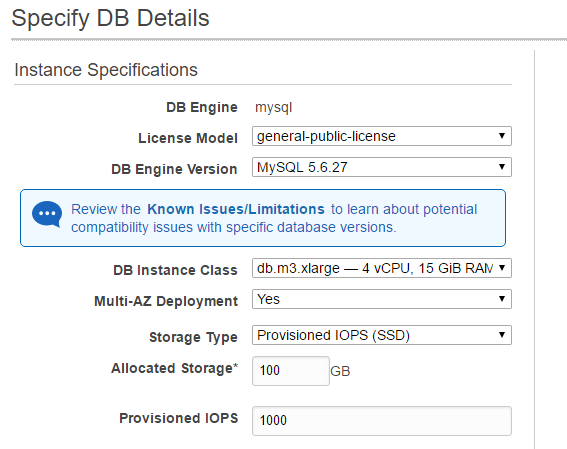Click the blue speech bubble info icon
Screen dimensions: 567x449
tap(47, 214)
